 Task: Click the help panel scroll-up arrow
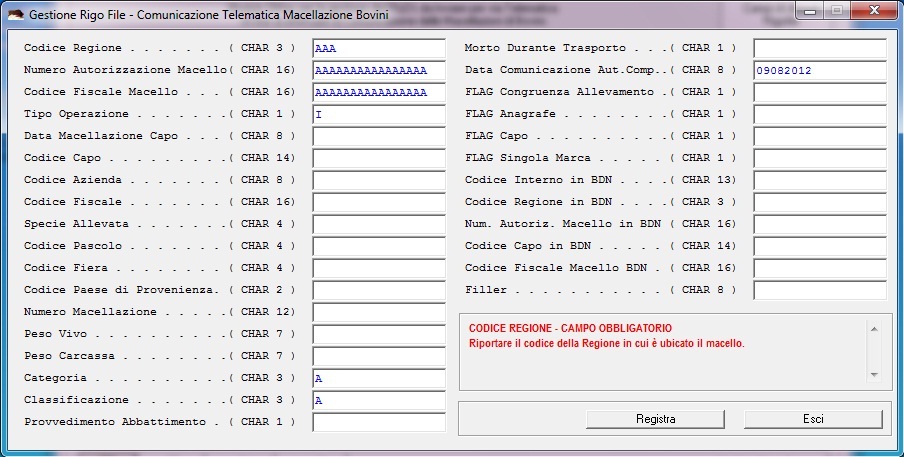point(874,329)
